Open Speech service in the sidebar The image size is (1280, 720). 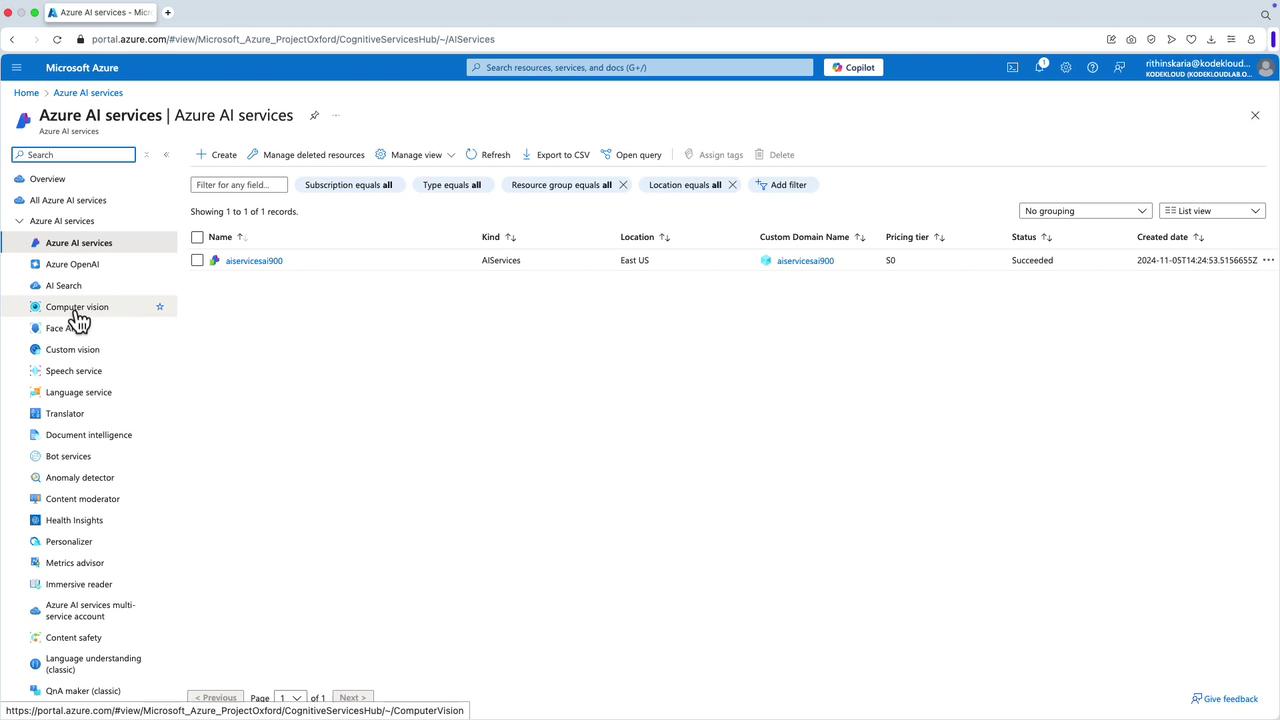coord(74,371)
